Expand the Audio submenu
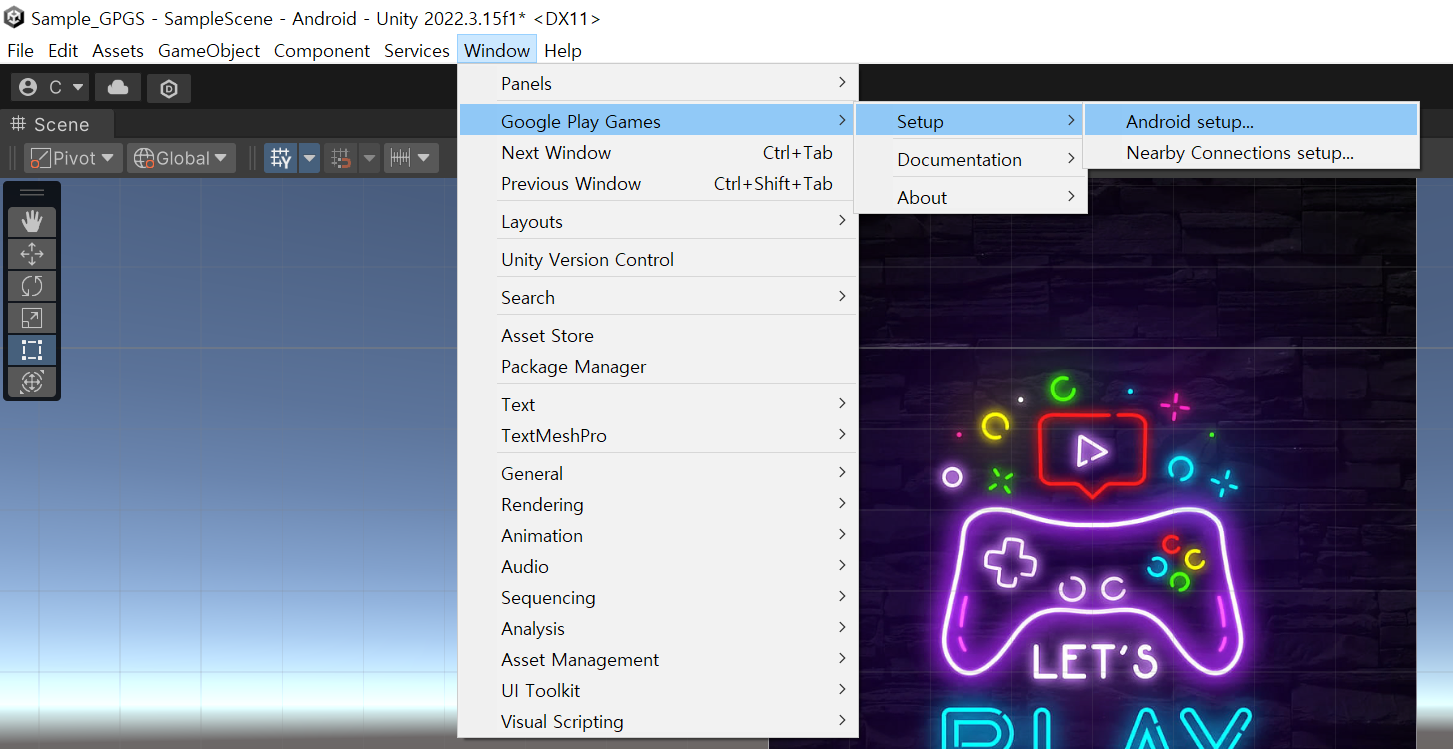The width and height of the screenshot is (1453, 749). tap(658, 566)
